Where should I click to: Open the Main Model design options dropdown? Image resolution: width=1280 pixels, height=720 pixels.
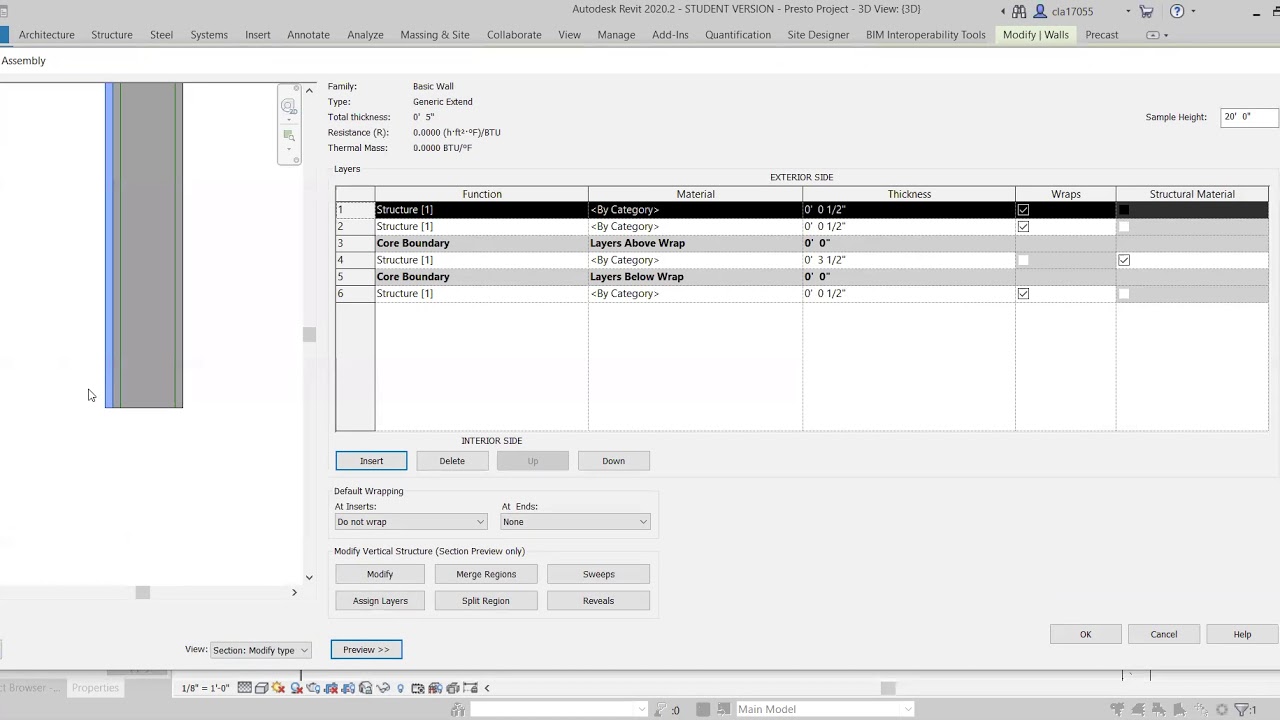(x=825, y=709)
